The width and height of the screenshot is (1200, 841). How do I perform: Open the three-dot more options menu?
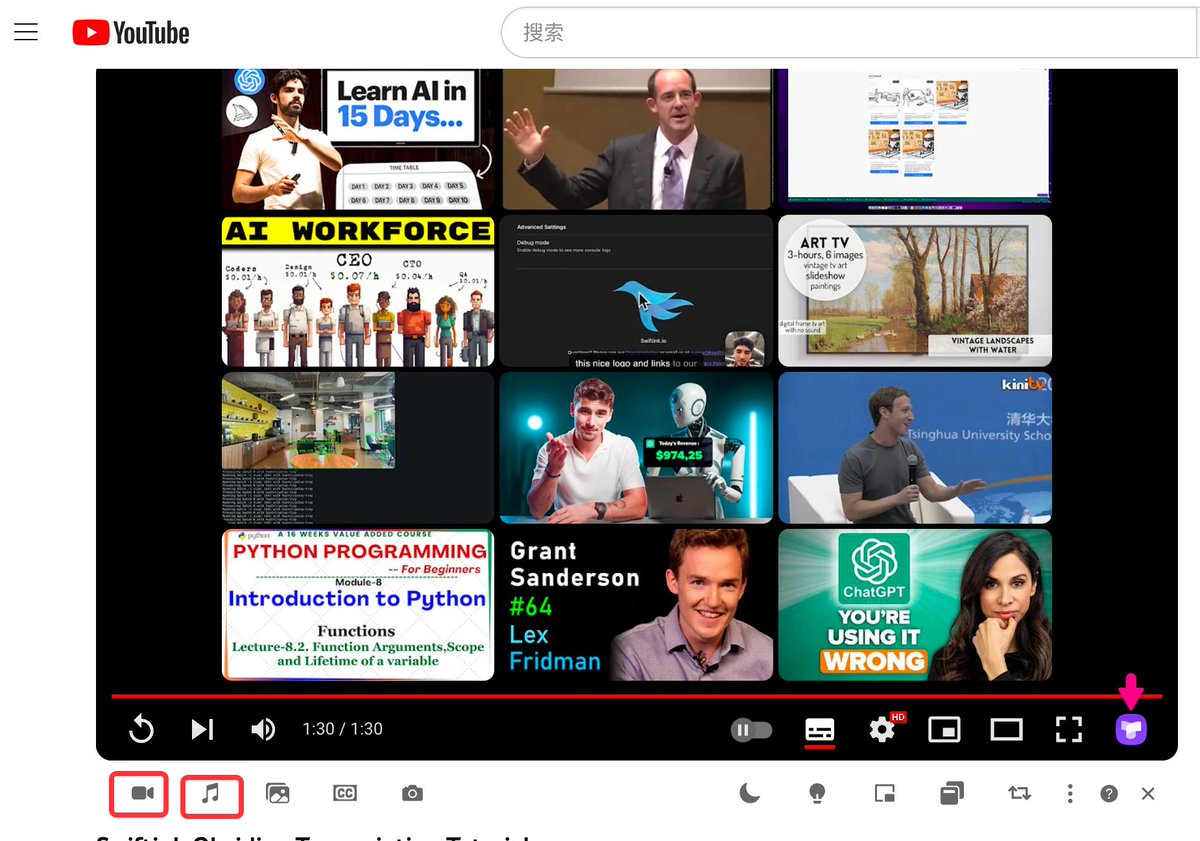(x=1070, y=794)
